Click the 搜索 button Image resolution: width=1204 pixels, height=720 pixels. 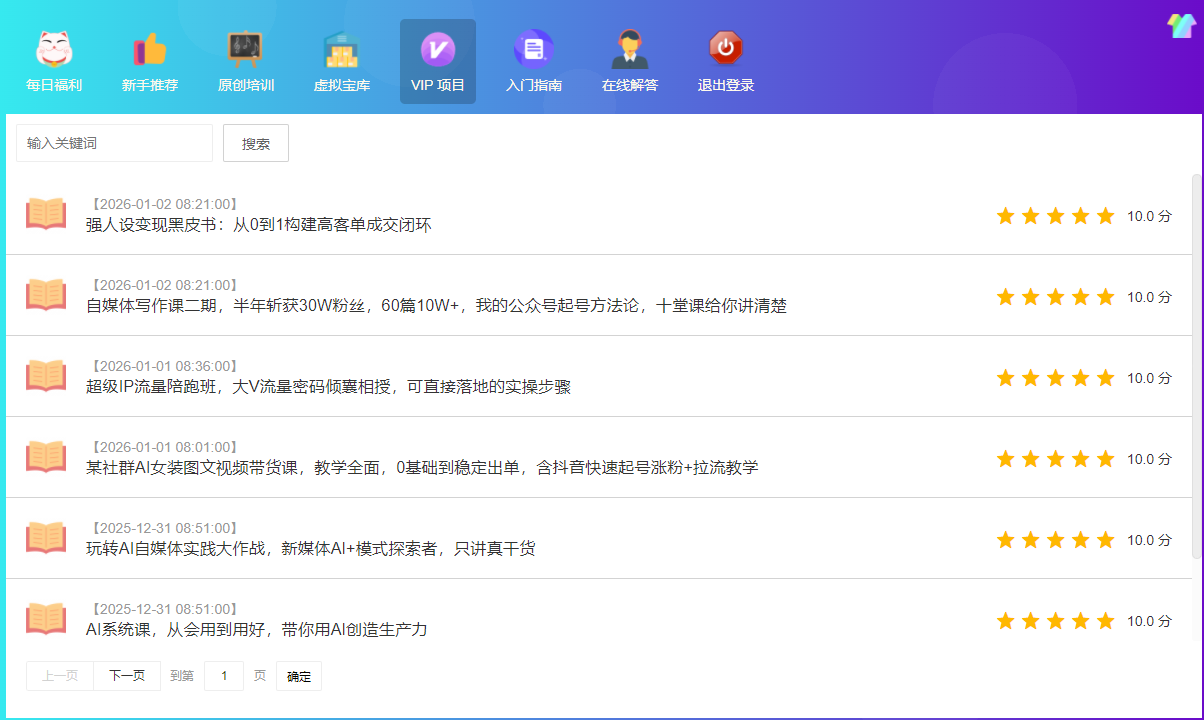coord(256,143)
